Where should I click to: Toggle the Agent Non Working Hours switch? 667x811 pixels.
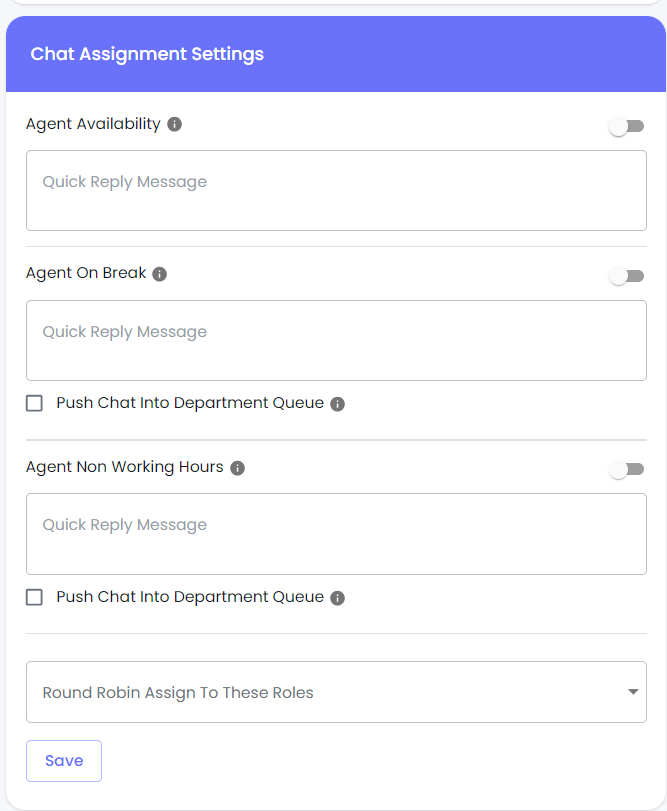pyautogui.click(x=626, y=470)
